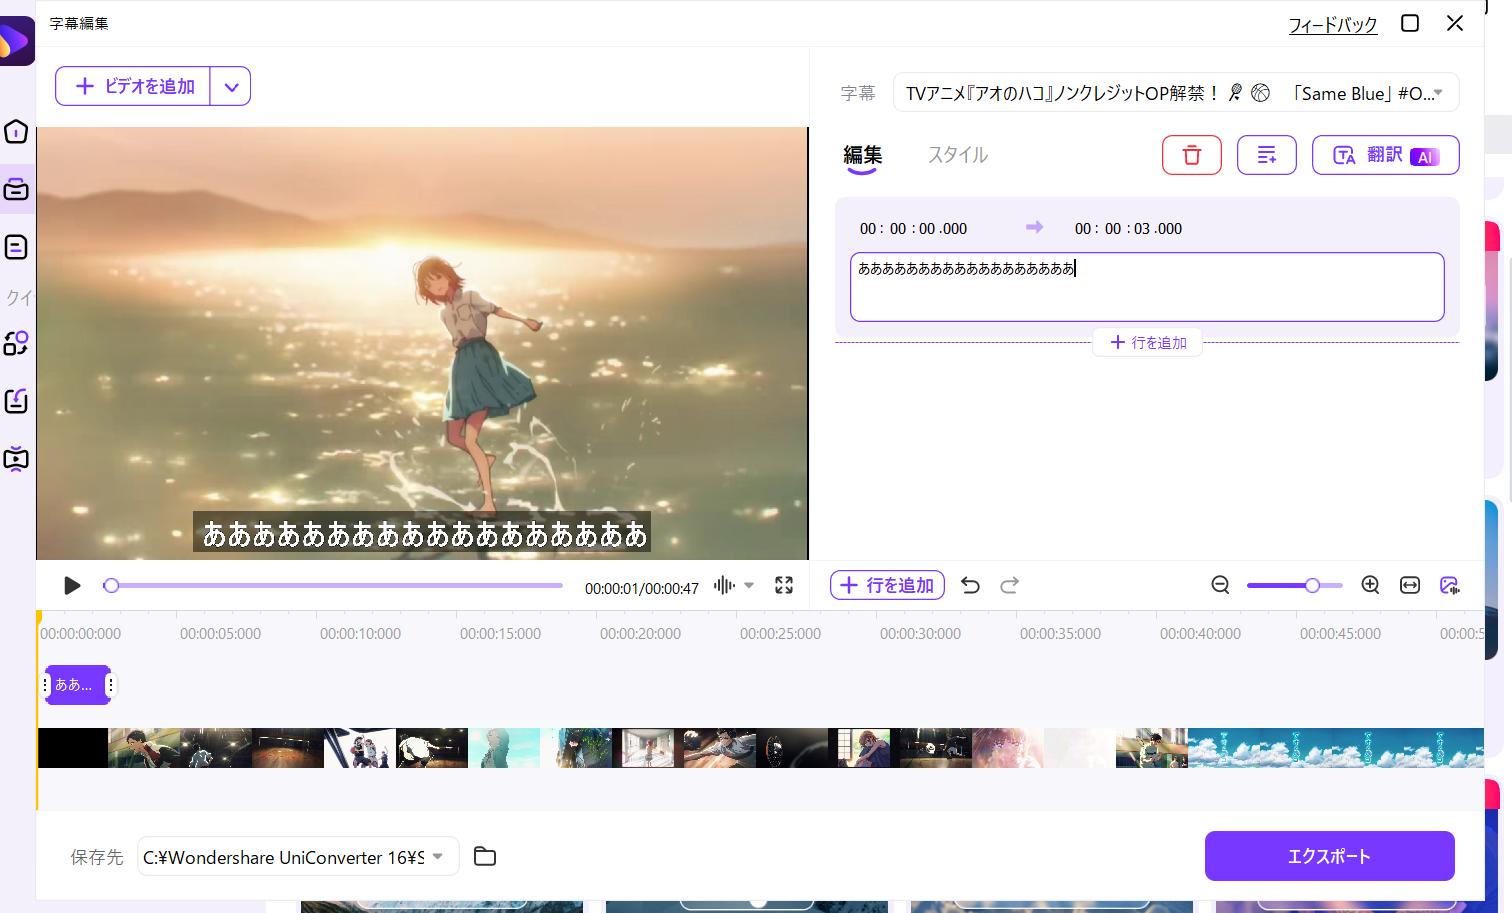Edit the end time 00:00:03.000
The image size is (1512, 913).
coord(1128,228)
